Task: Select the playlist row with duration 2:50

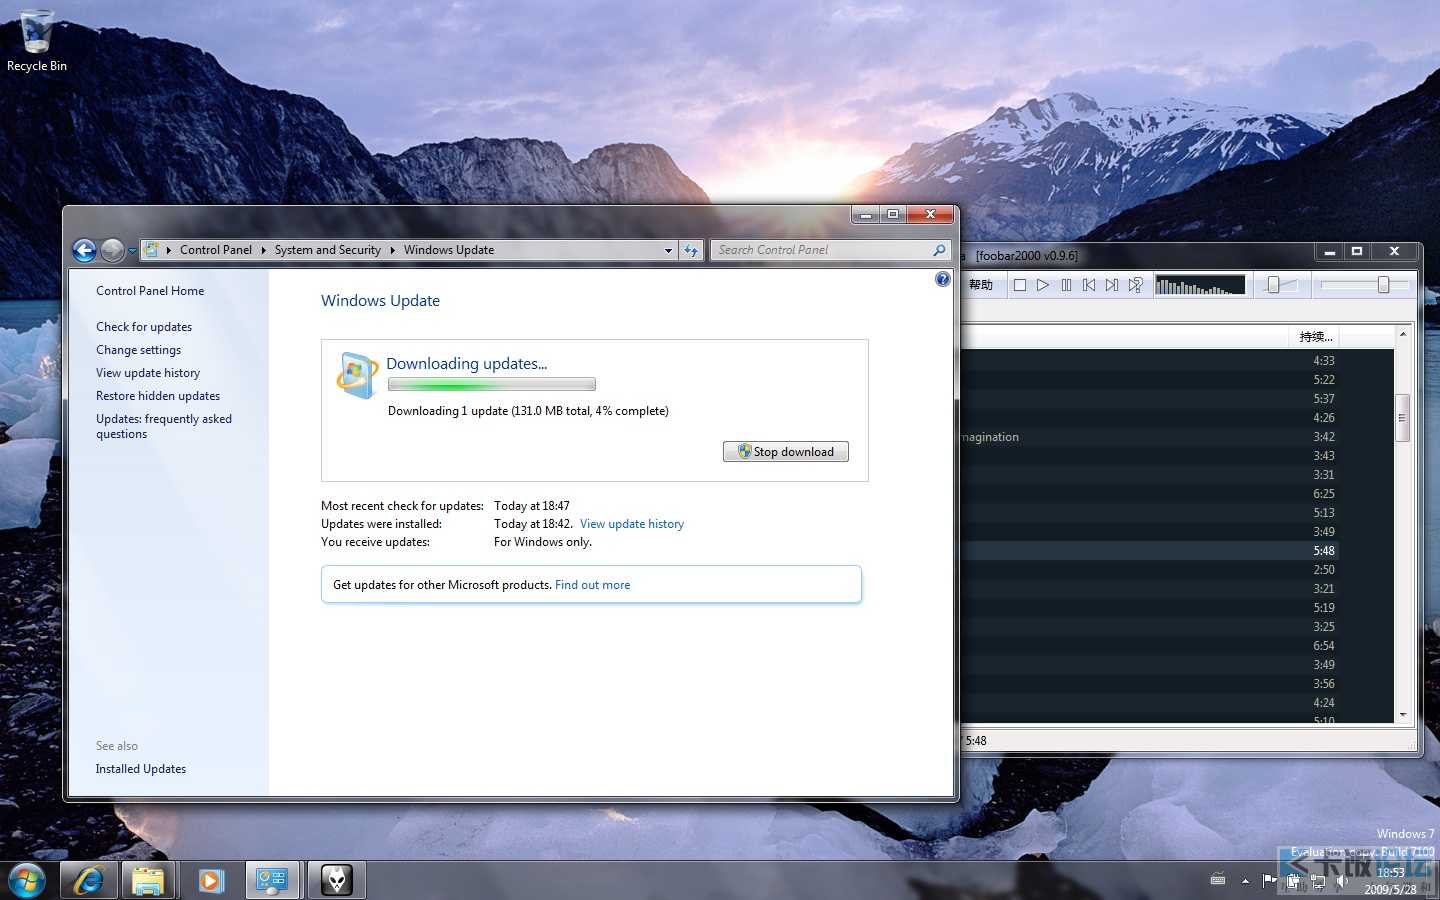Action: click(1177, 570)
